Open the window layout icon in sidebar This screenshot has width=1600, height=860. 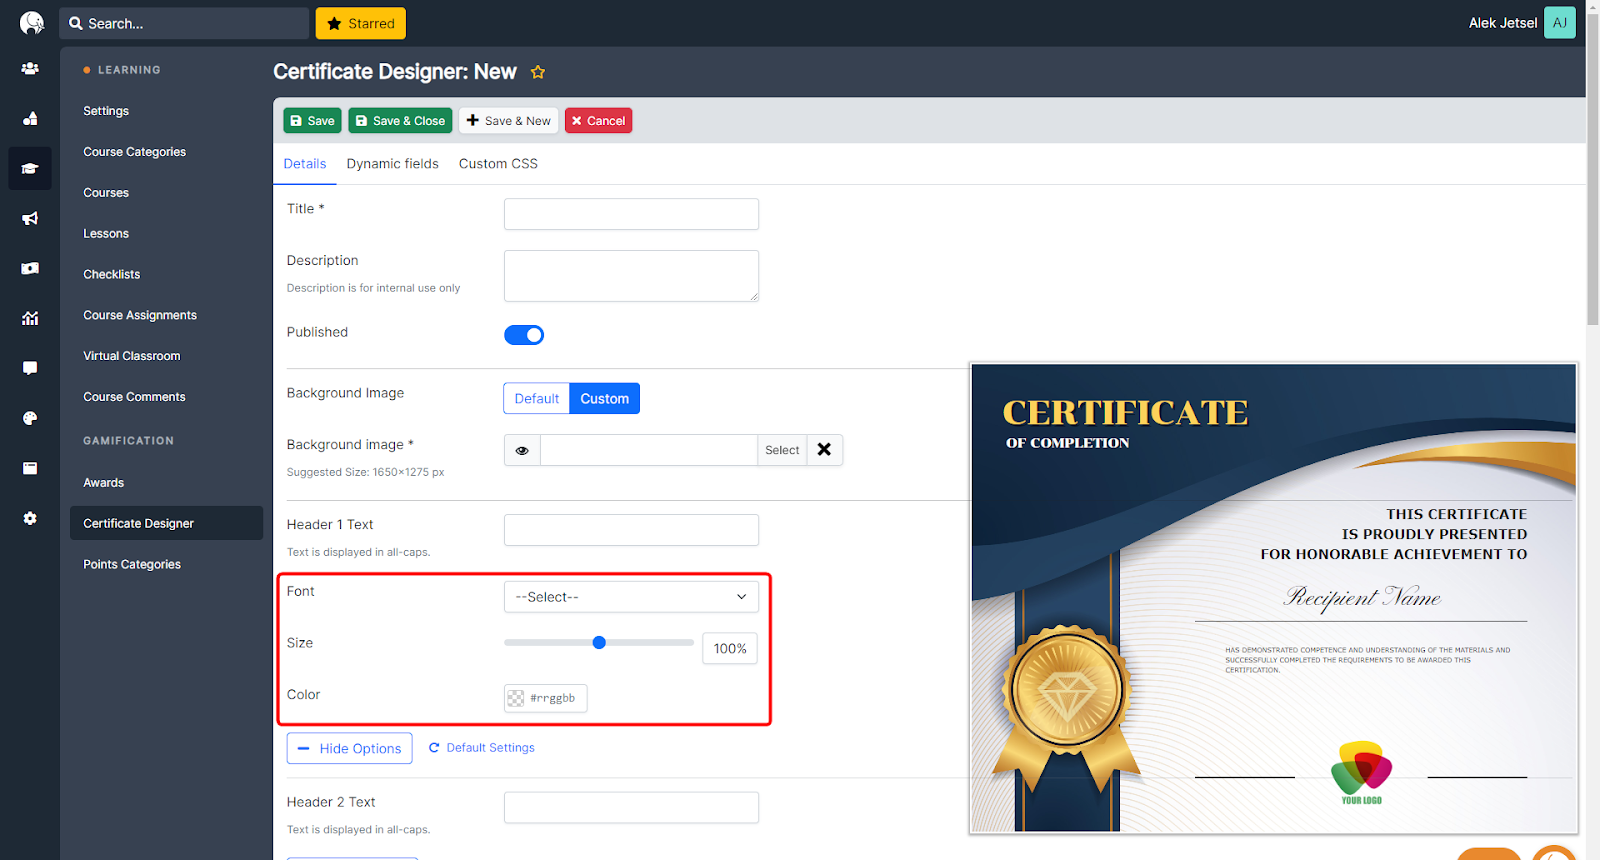pos(30,468)
